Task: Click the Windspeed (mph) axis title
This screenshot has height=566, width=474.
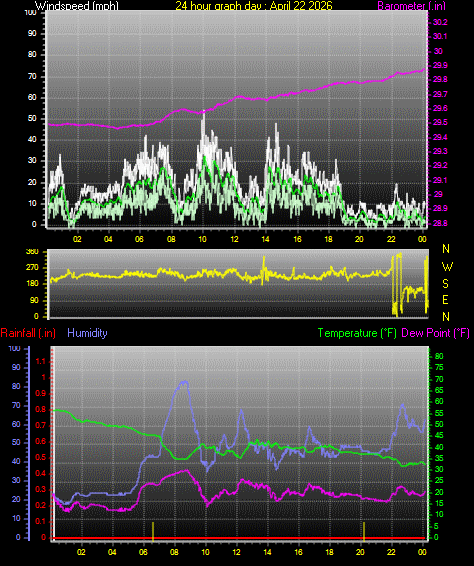Action: coord(77,5)
